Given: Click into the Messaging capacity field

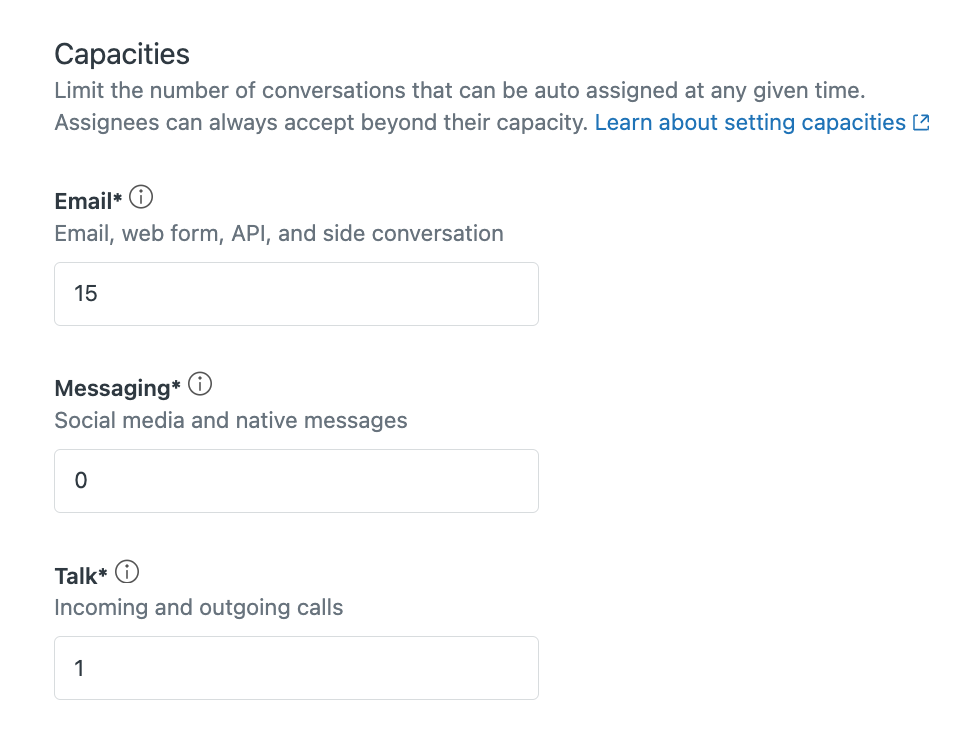Looking at the screenshot, I should click(x=296, y=481).
